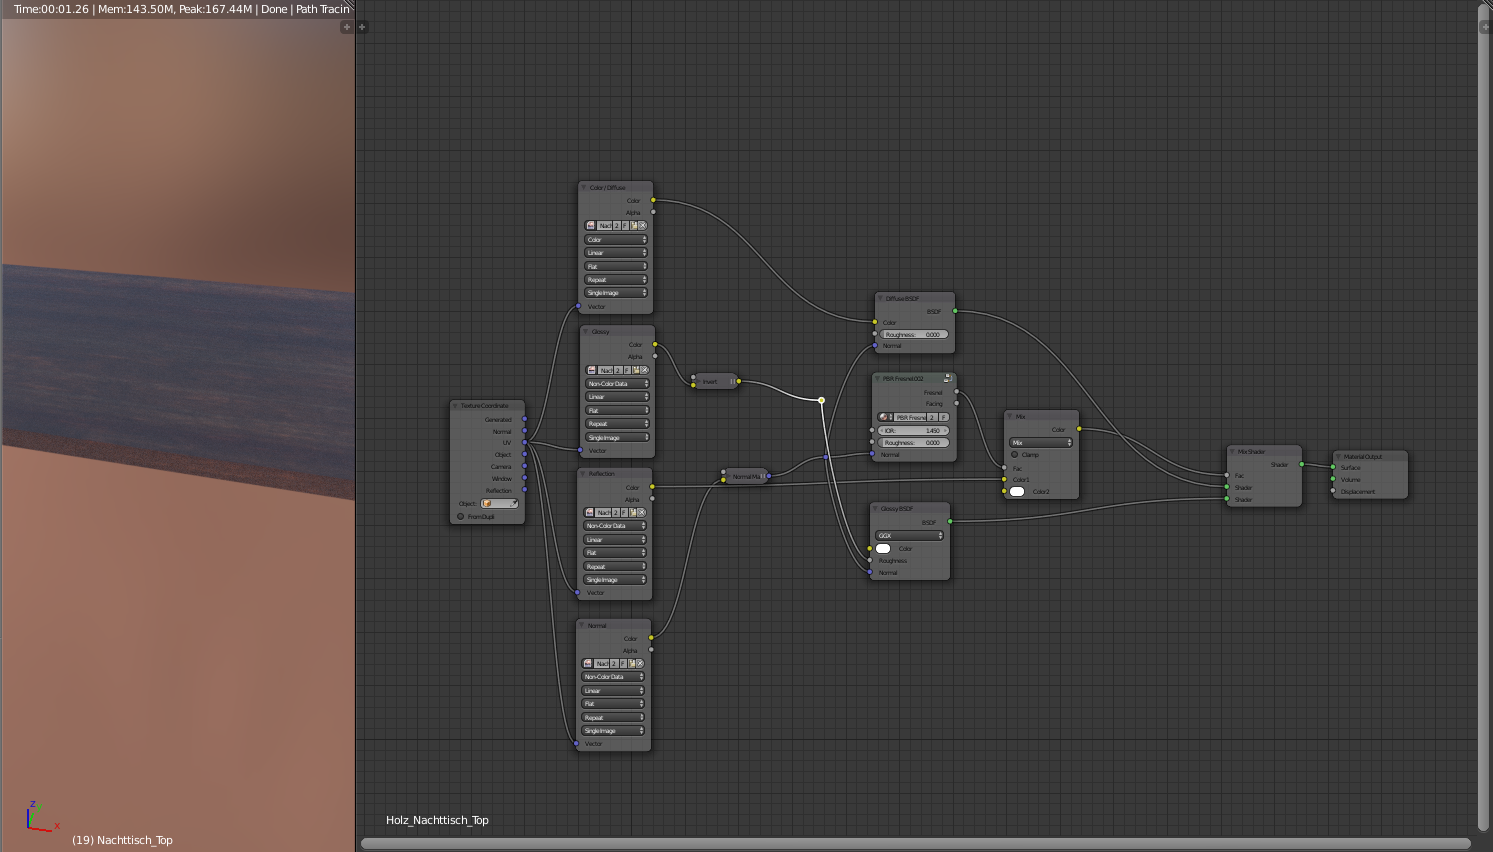Image resolution: width=1493 pixels, height=852 pixels.
Task: Click Nachttisch_Top object label in render view
Action: pos(135,840)
